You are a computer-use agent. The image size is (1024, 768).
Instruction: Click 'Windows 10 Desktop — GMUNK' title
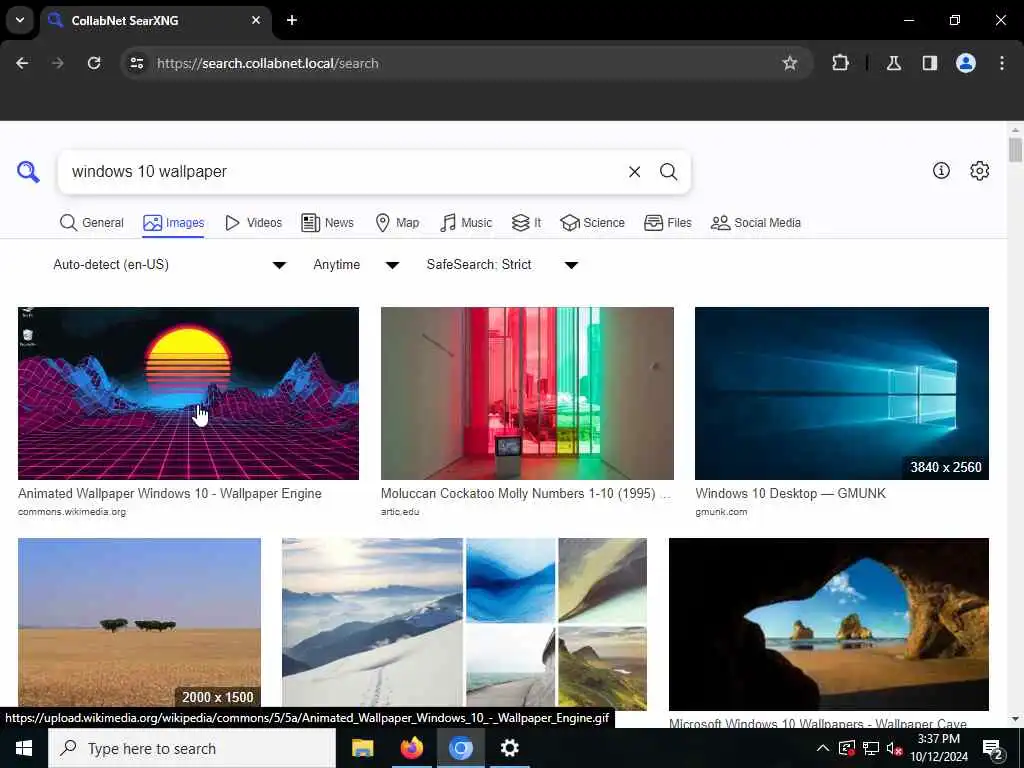tap(790, 494)
